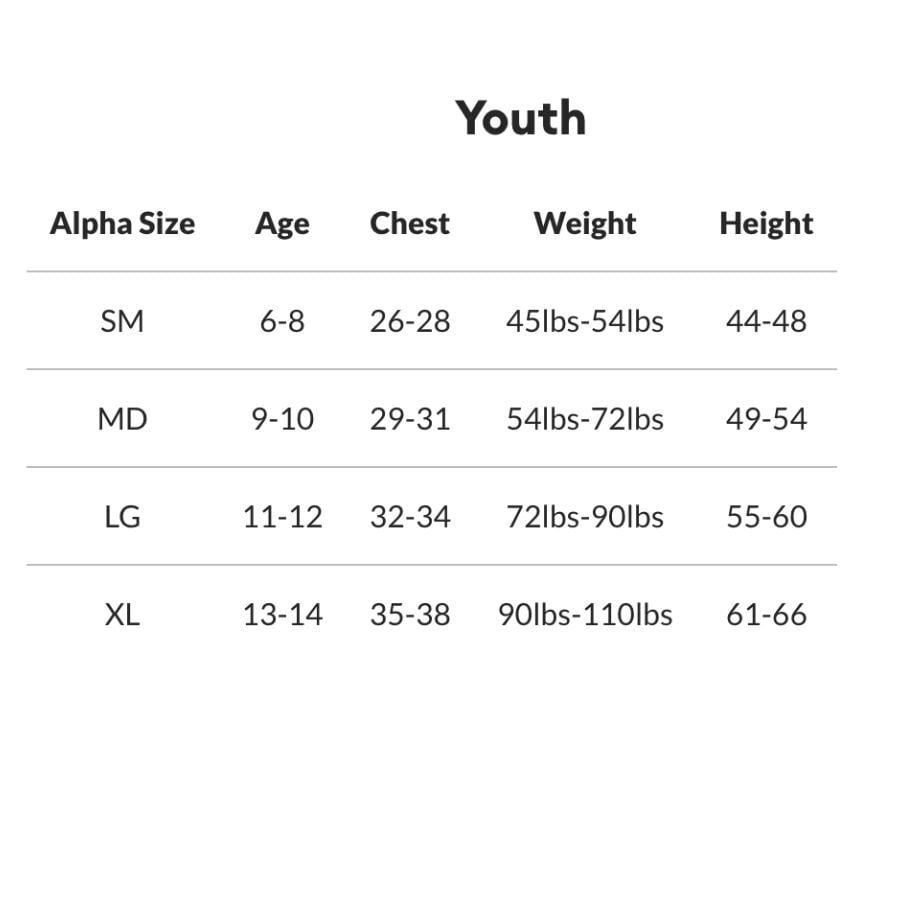Screen dimensions: 900x900
Task: Select the MD size cell
Action: pyautogui.click(x=122, y=418)
